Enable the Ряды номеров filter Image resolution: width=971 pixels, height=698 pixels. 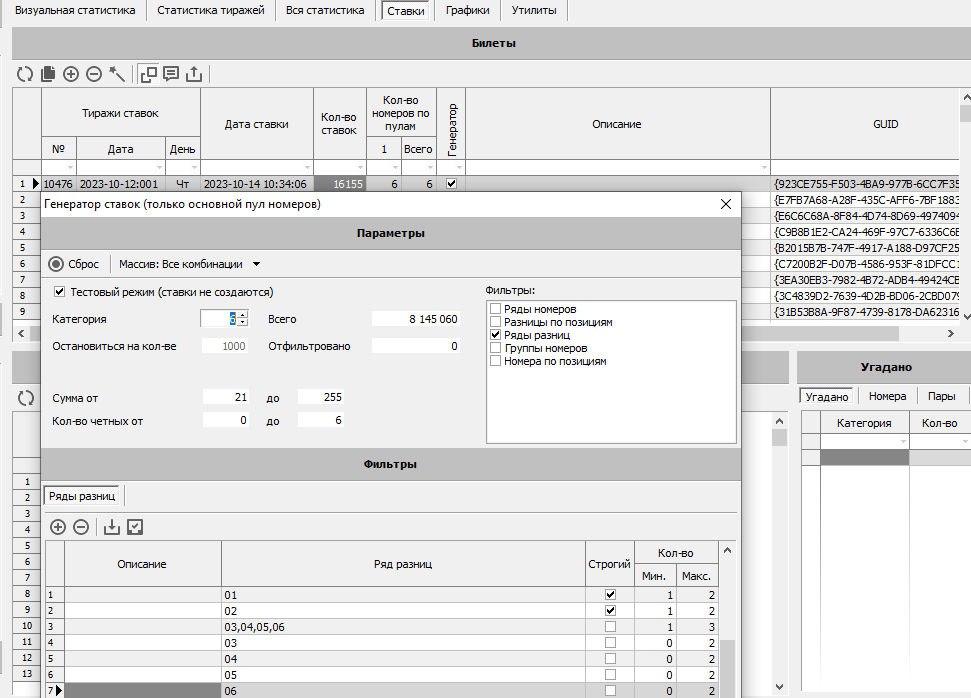[495, 308]
